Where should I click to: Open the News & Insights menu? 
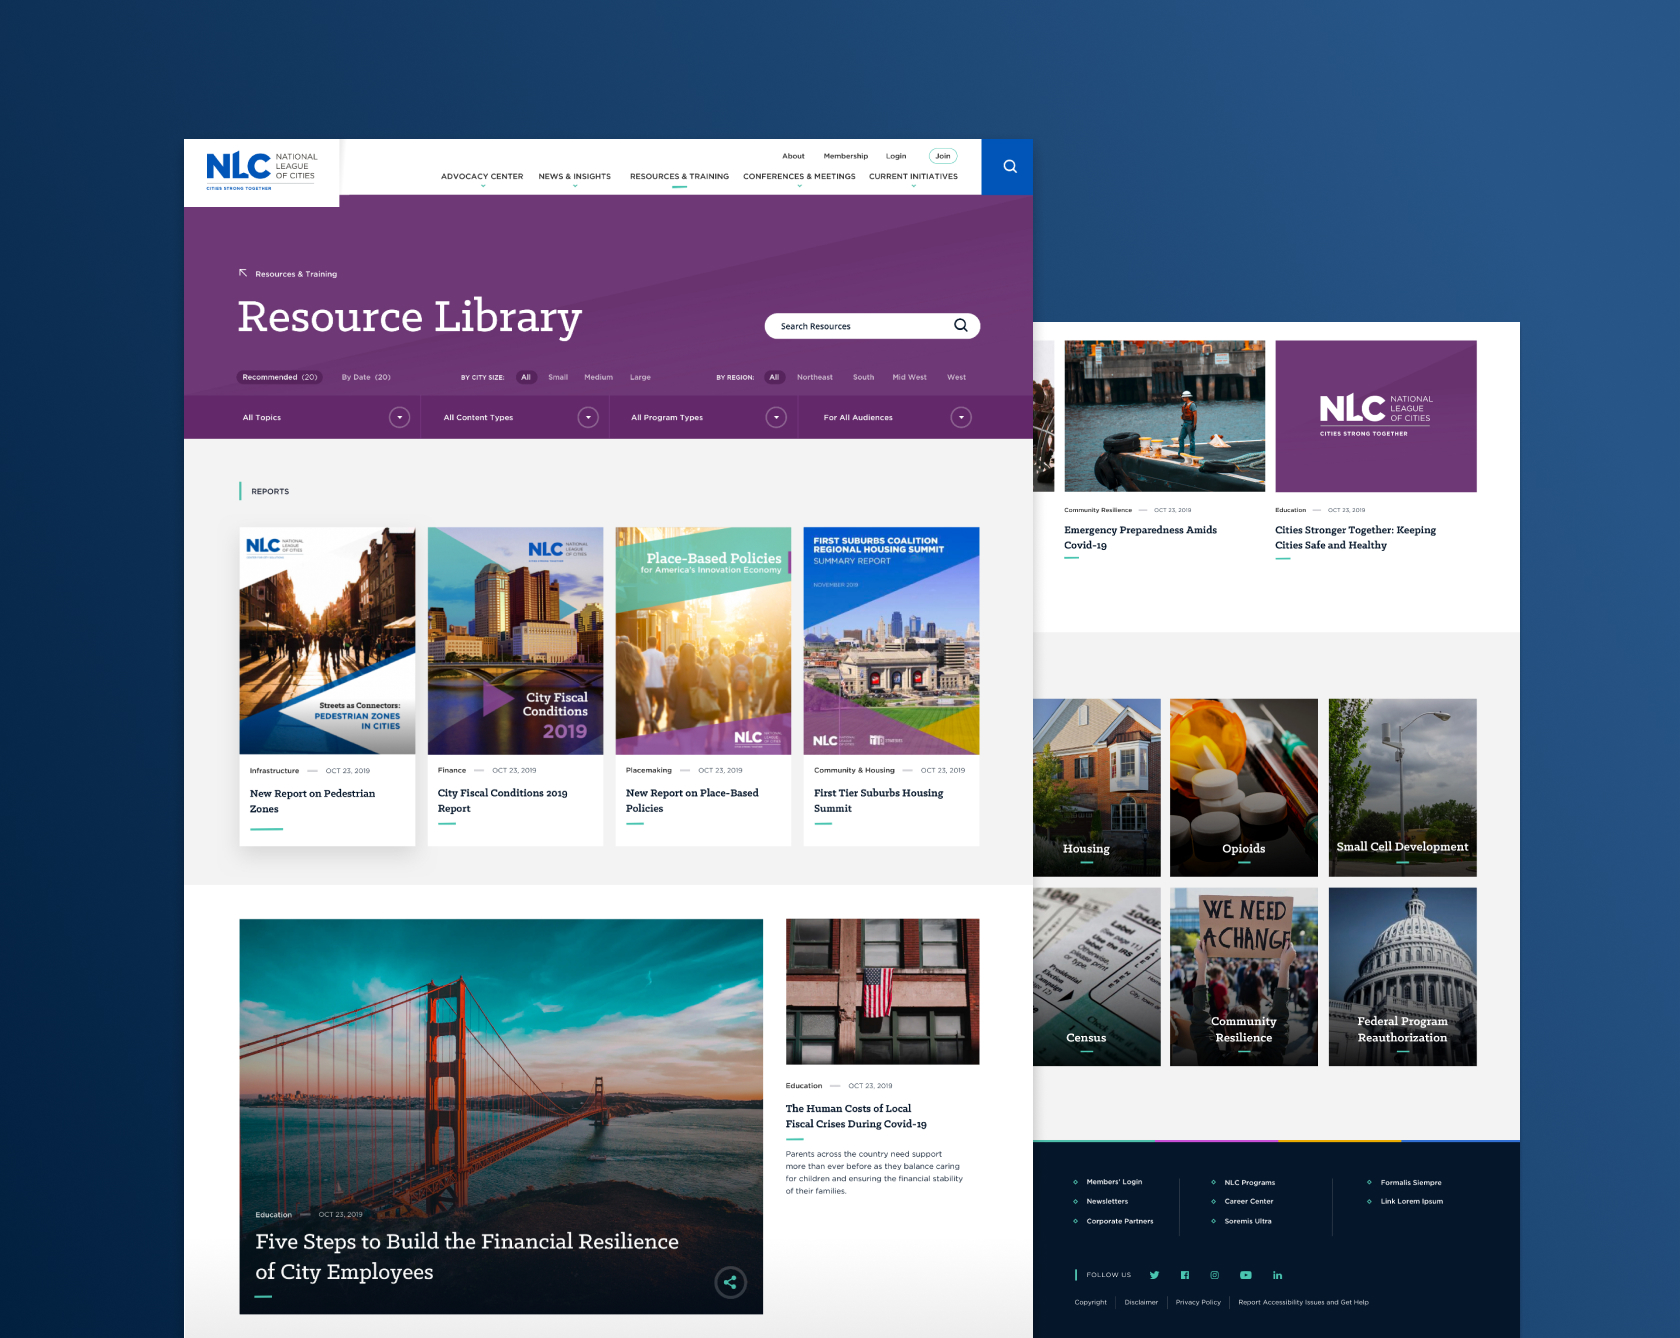pyautogui.click(x=574, y=176)
